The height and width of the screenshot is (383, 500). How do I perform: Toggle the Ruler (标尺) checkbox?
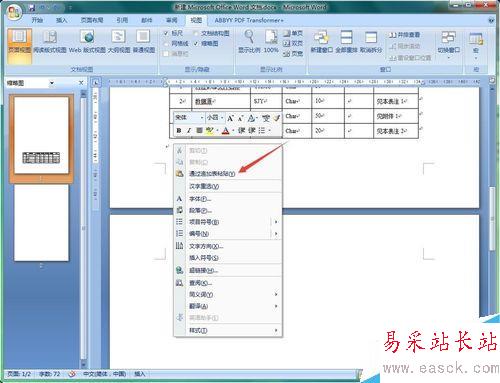click(166, 33)
